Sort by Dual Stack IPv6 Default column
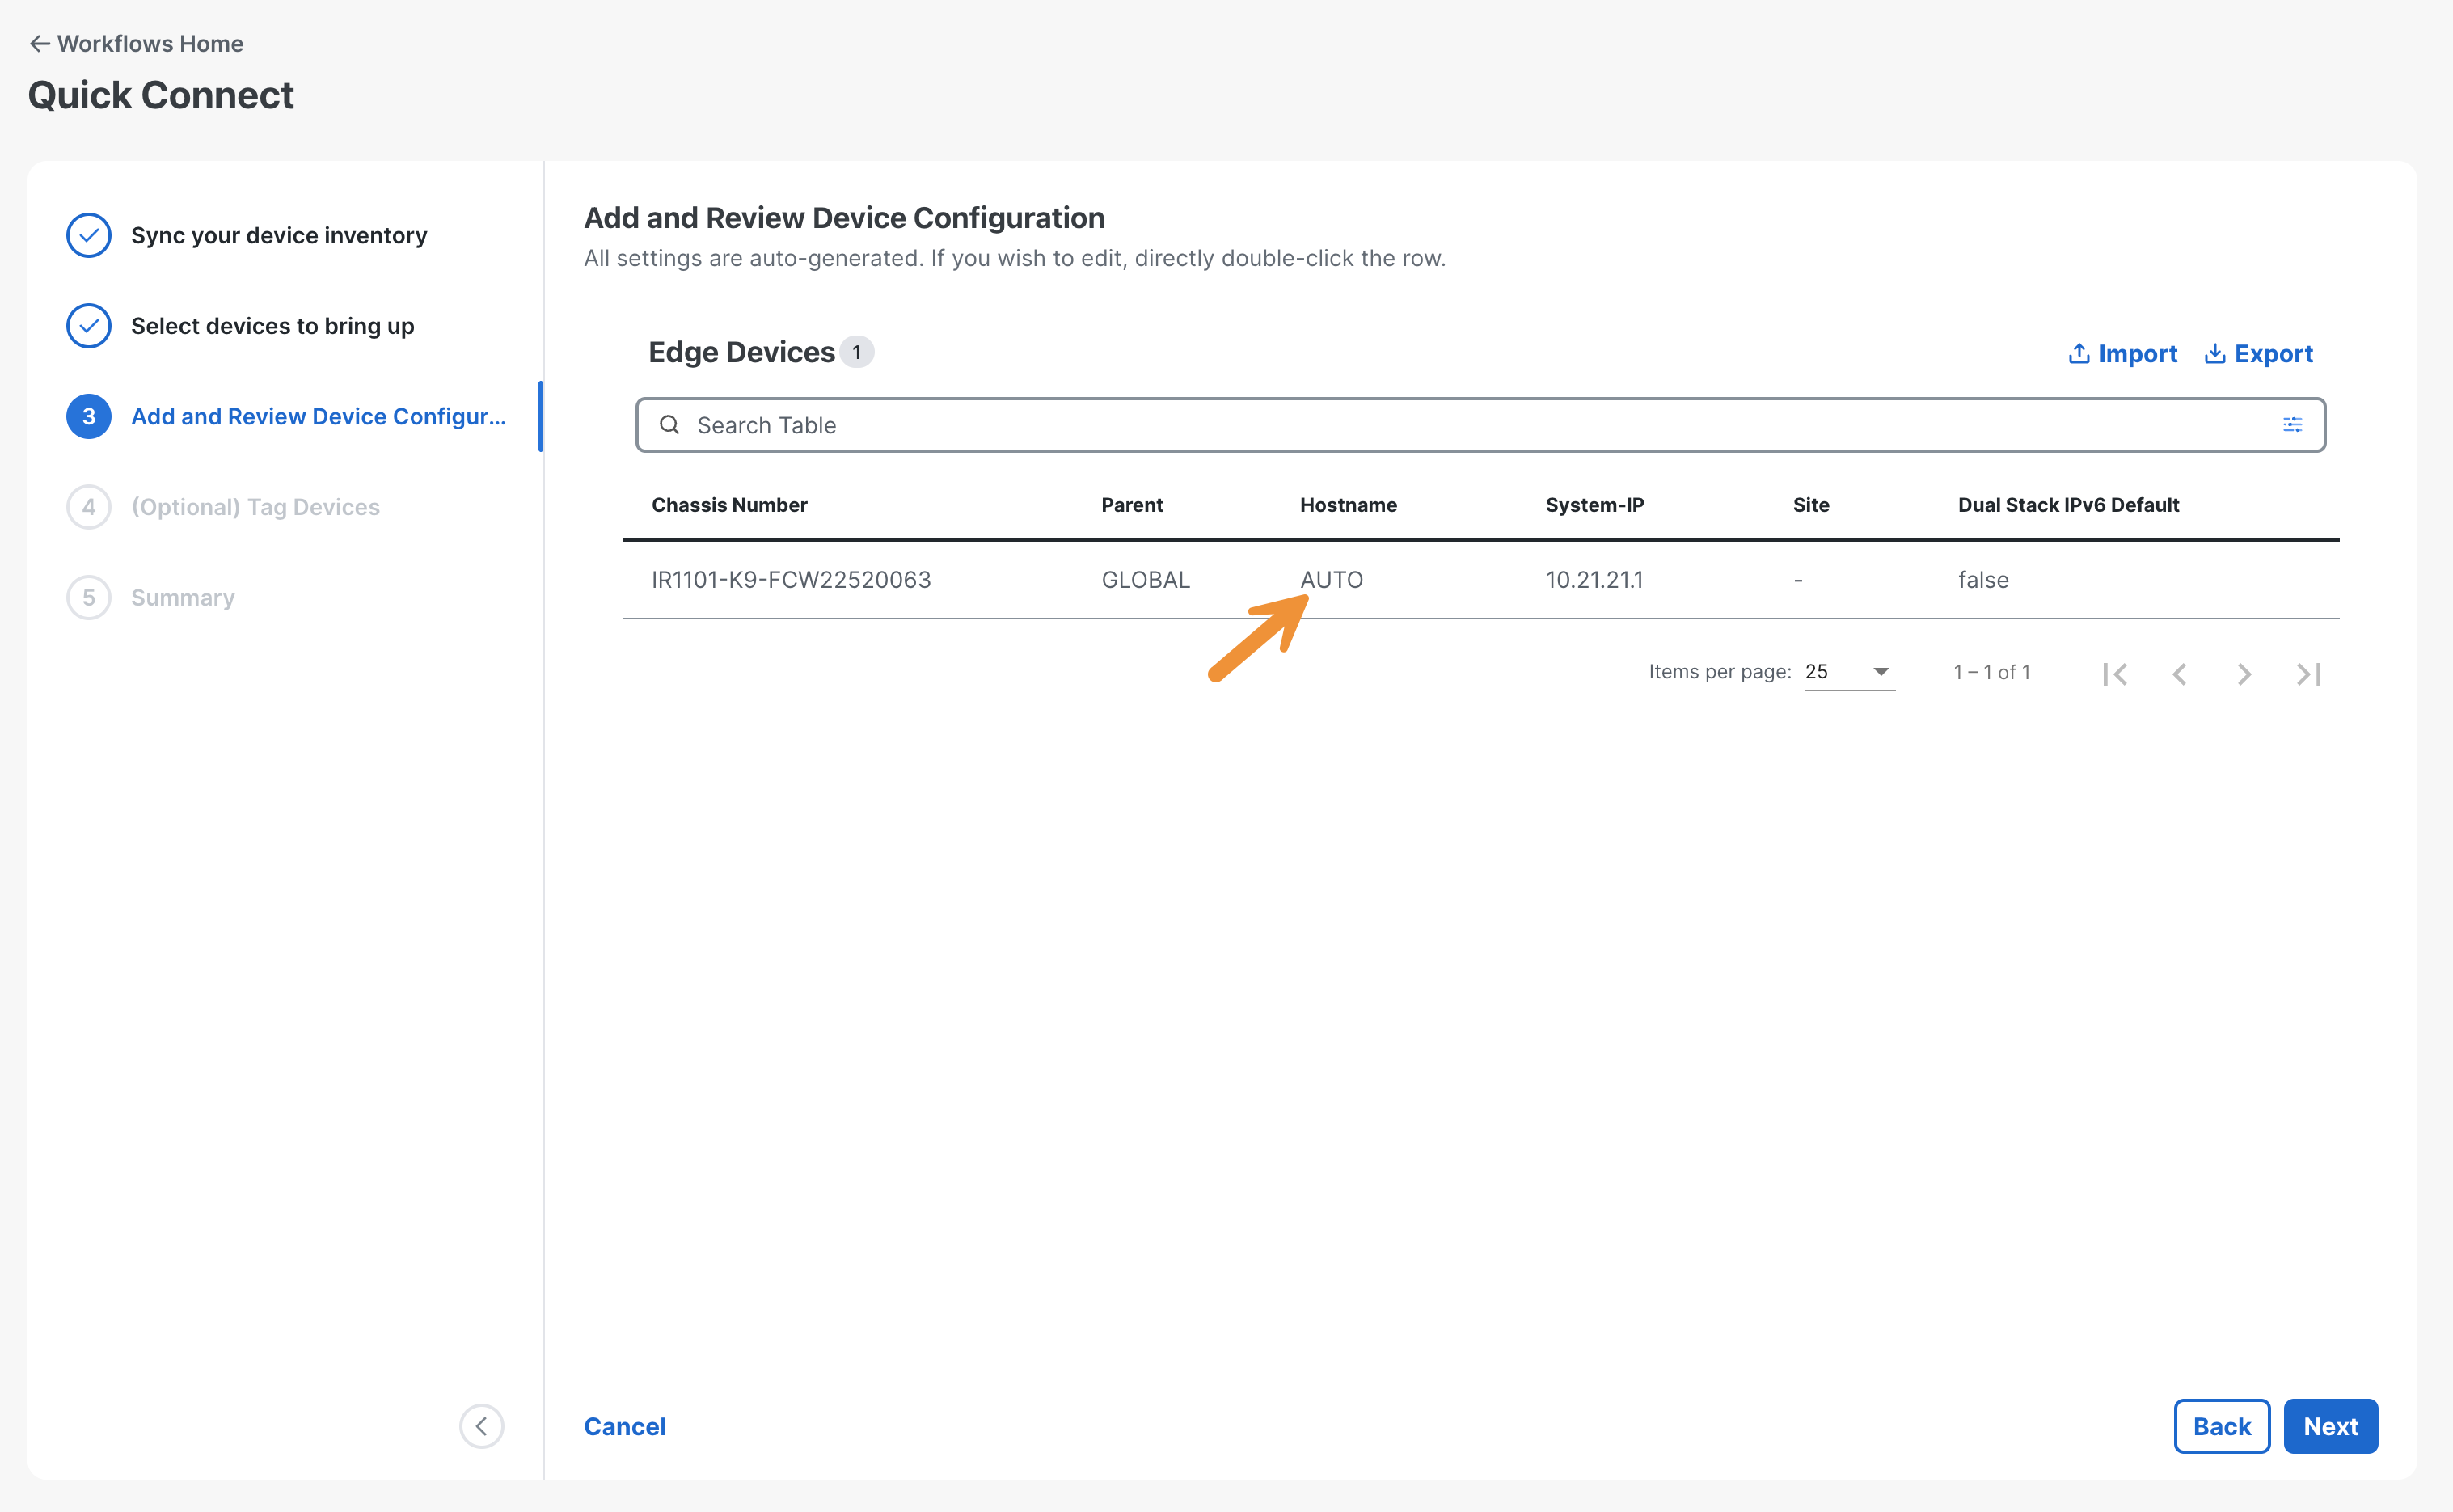Screen dimensions: 2453x1512 (2069, 505)
